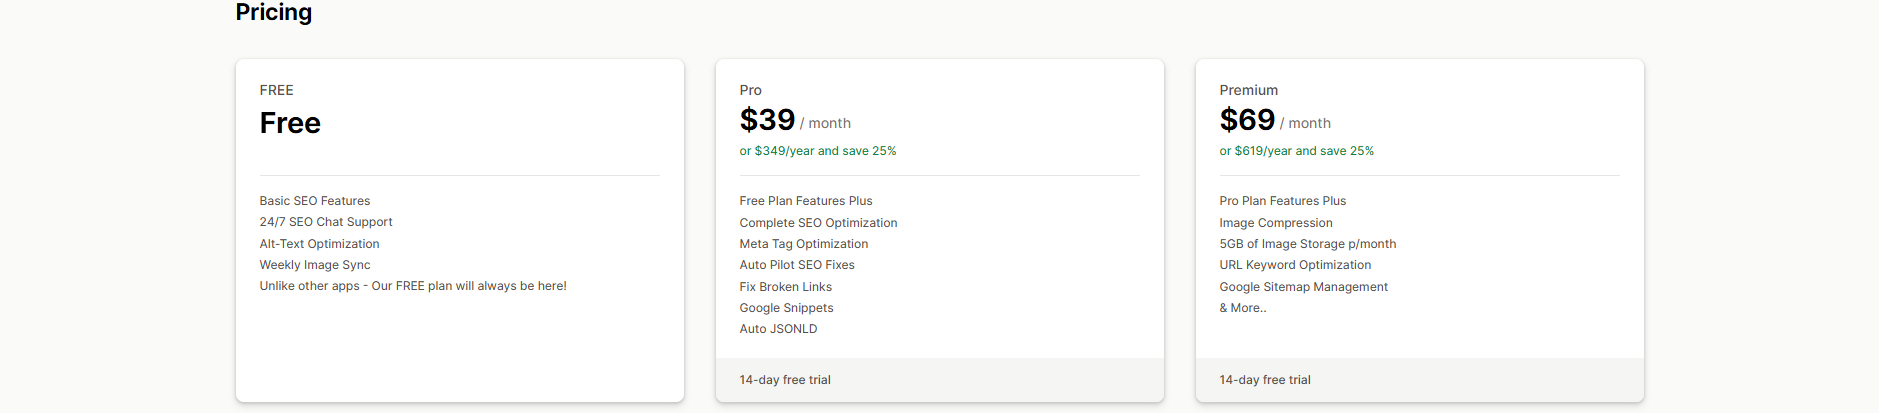Click the large Free price text
The height and width of the screenshot is (413, 1879).
[x=290, y=123]
